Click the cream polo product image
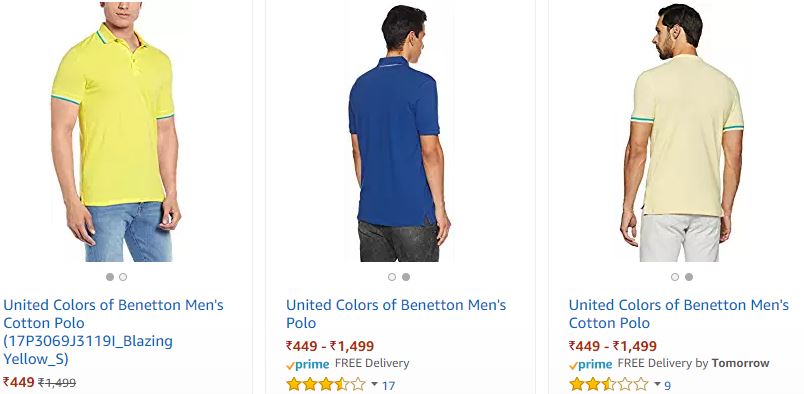 pos(682,132)
